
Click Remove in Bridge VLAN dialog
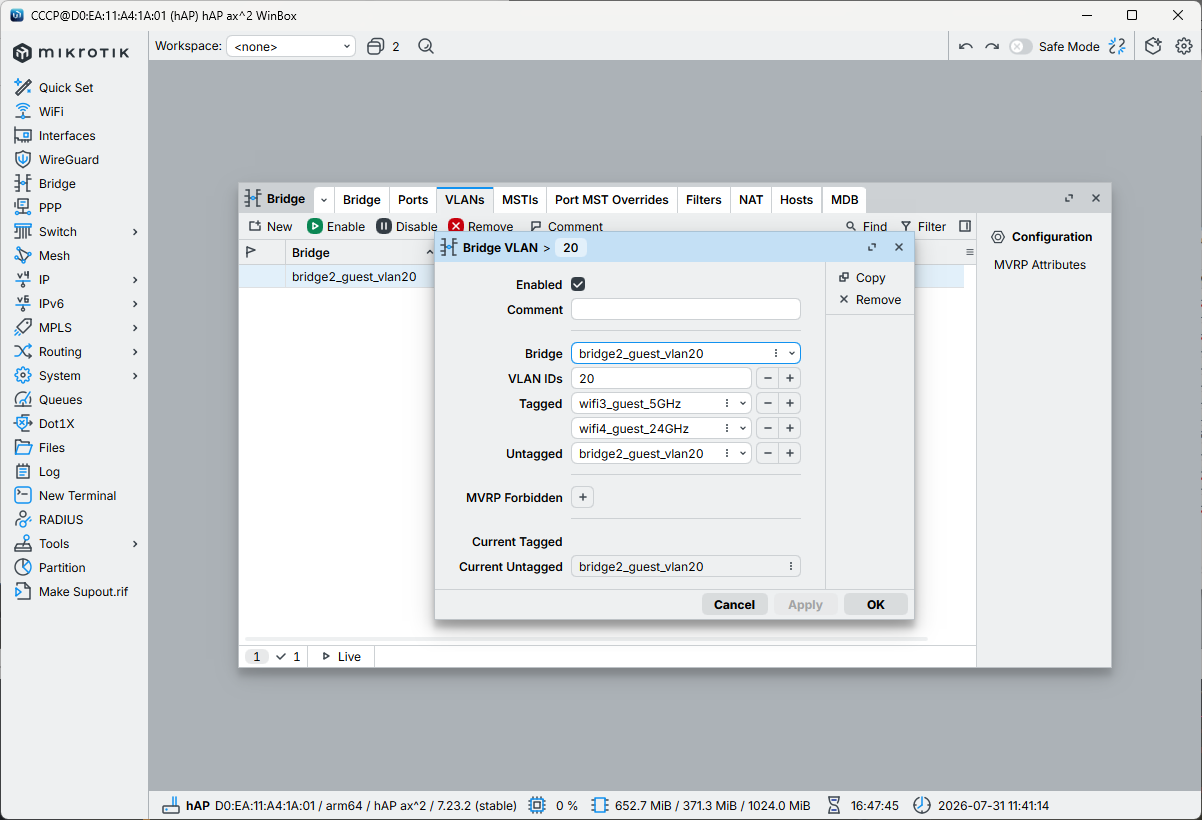coord(870,300)
